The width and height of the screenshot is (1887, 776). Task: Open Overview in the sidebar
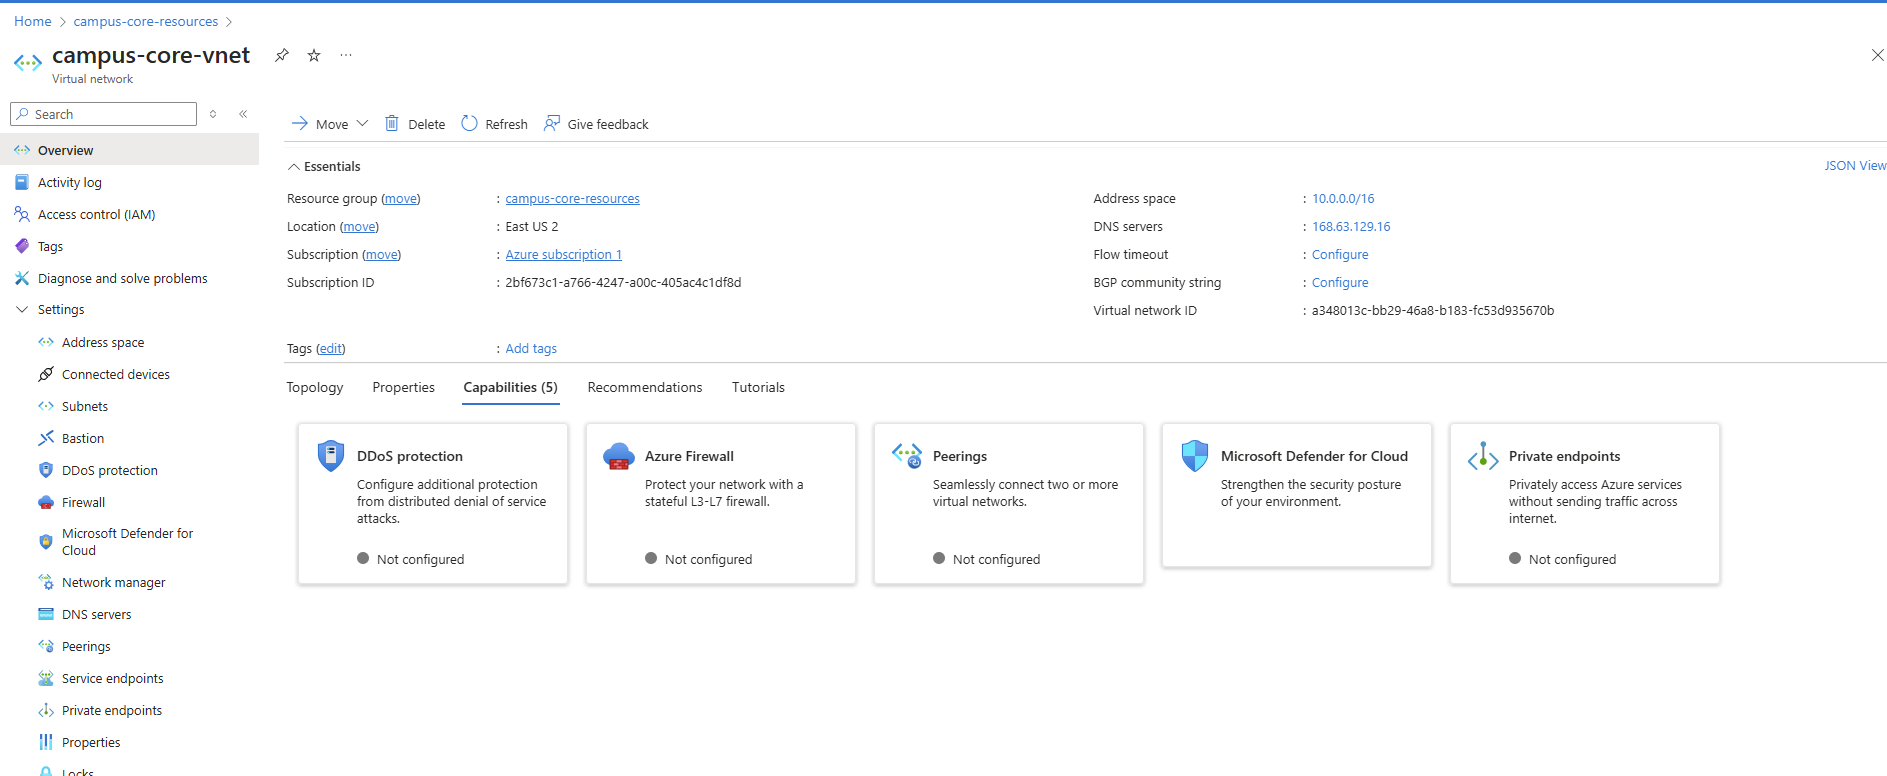(129, 150)
